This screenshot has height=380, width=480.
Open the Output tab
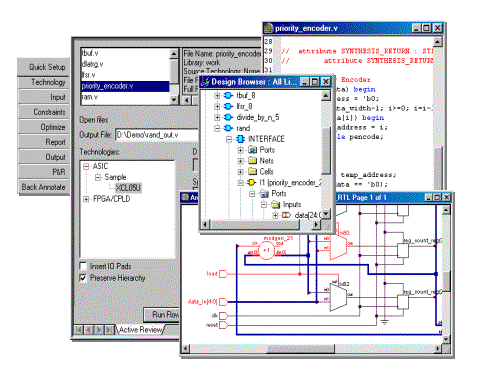(44, 157)
